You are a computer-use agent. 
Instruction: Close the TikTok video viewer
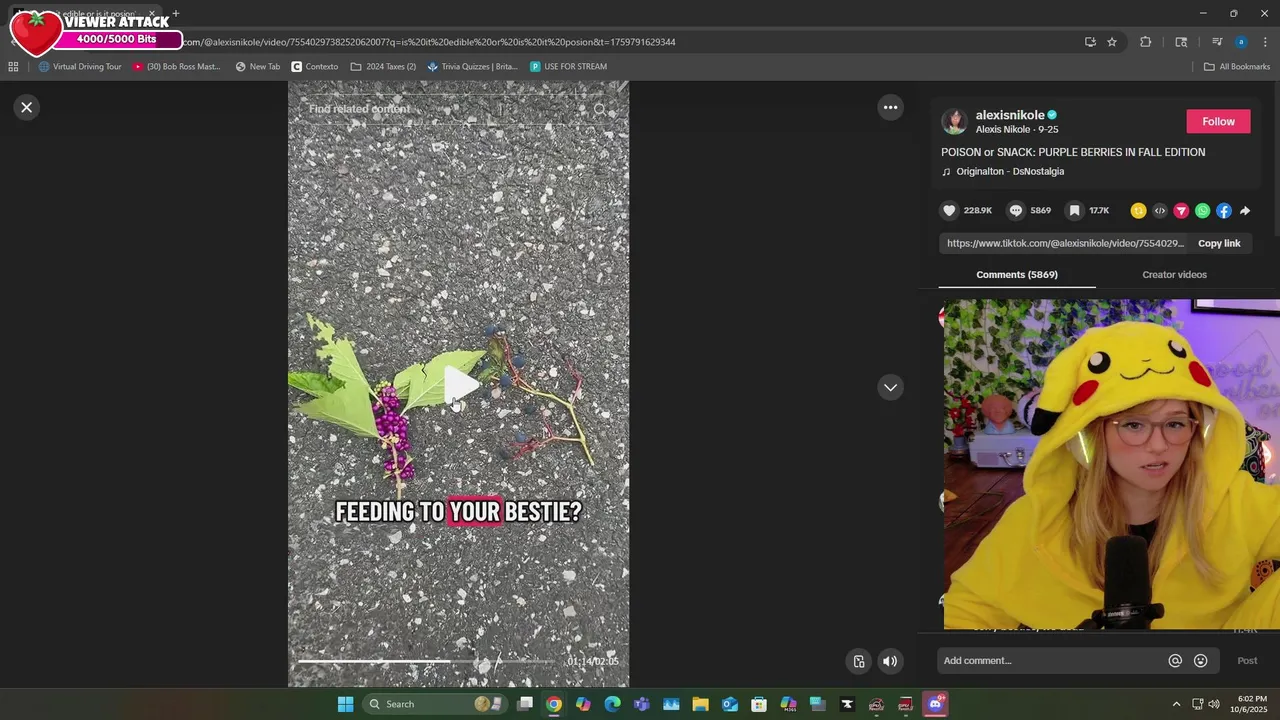[27, 107]
